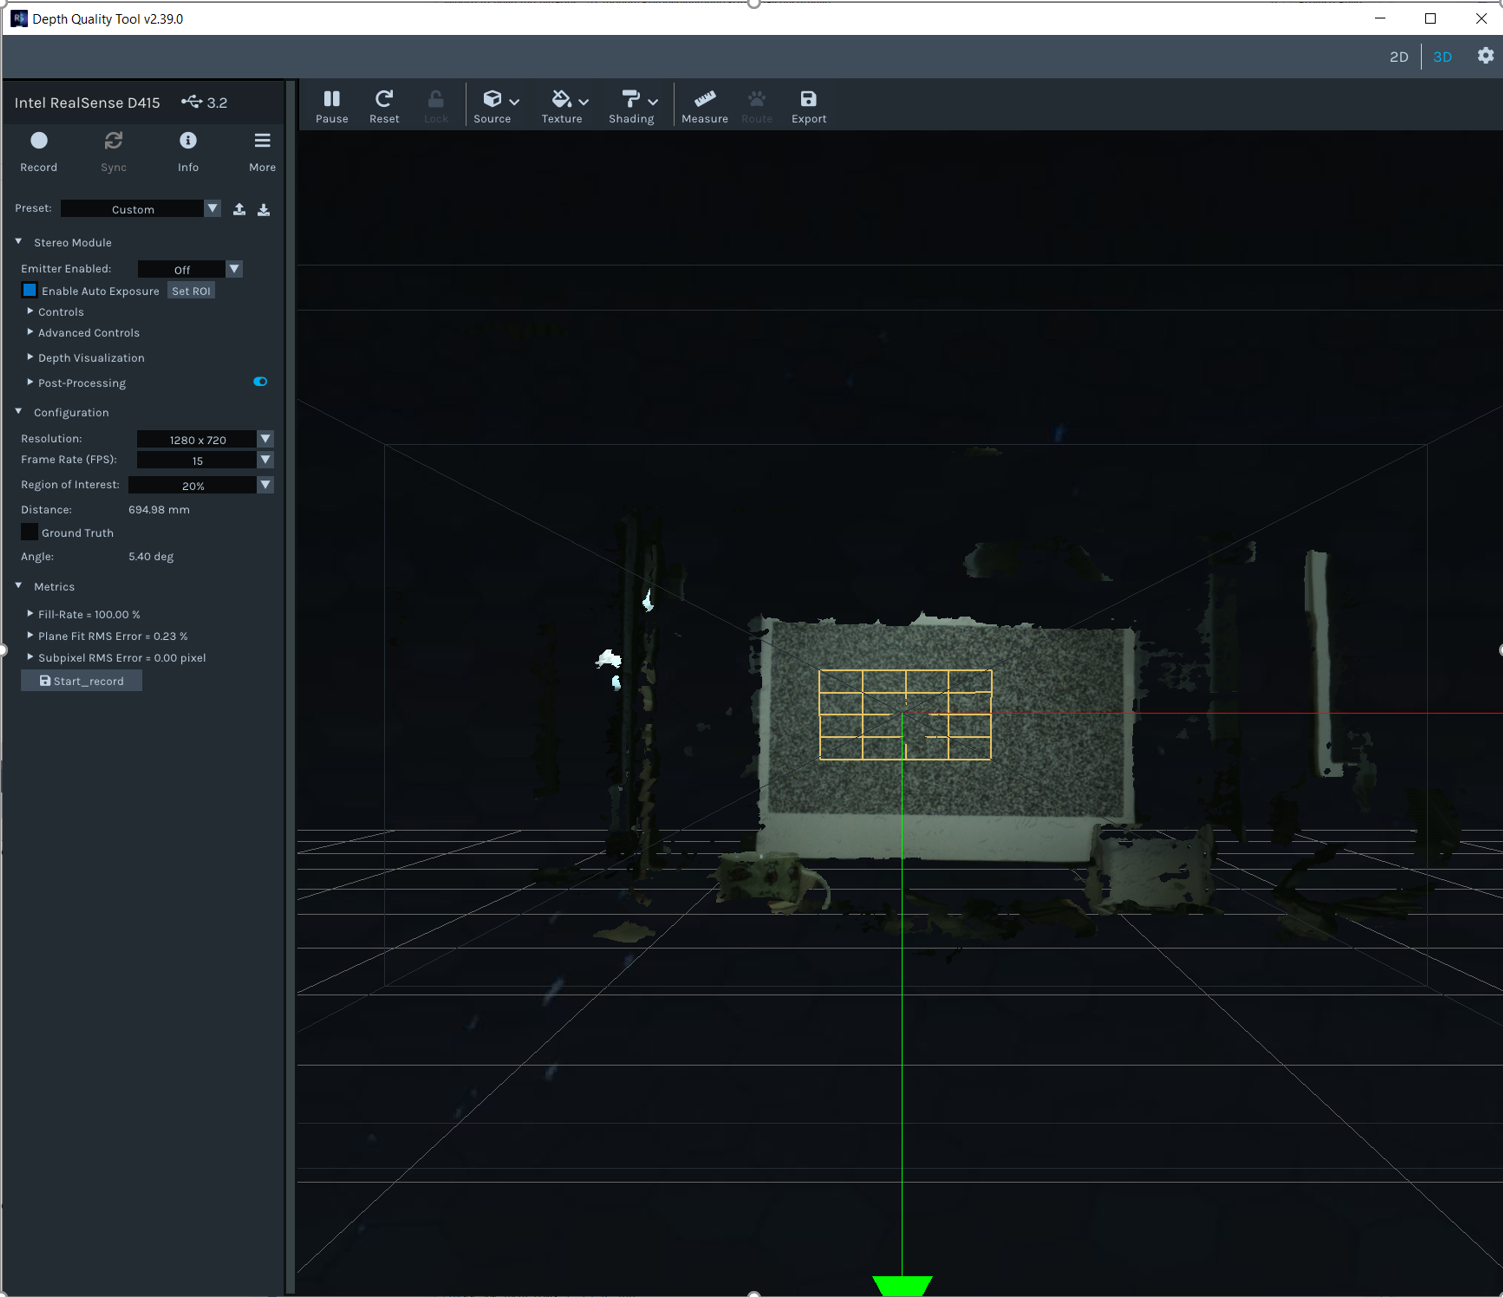Start recording with the Record icon

[x=39, y=141]
